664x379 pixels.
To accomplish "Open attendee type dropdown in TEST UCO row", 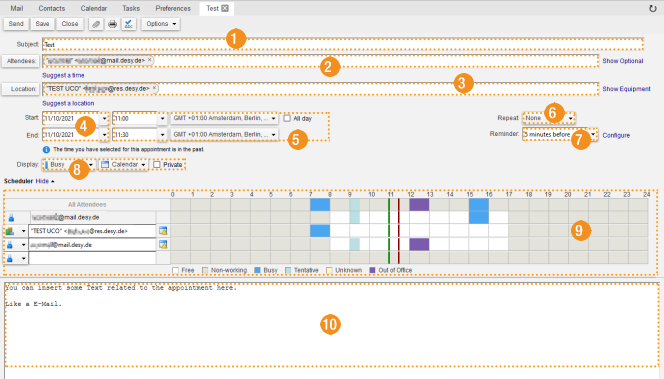I will point(23,231).
